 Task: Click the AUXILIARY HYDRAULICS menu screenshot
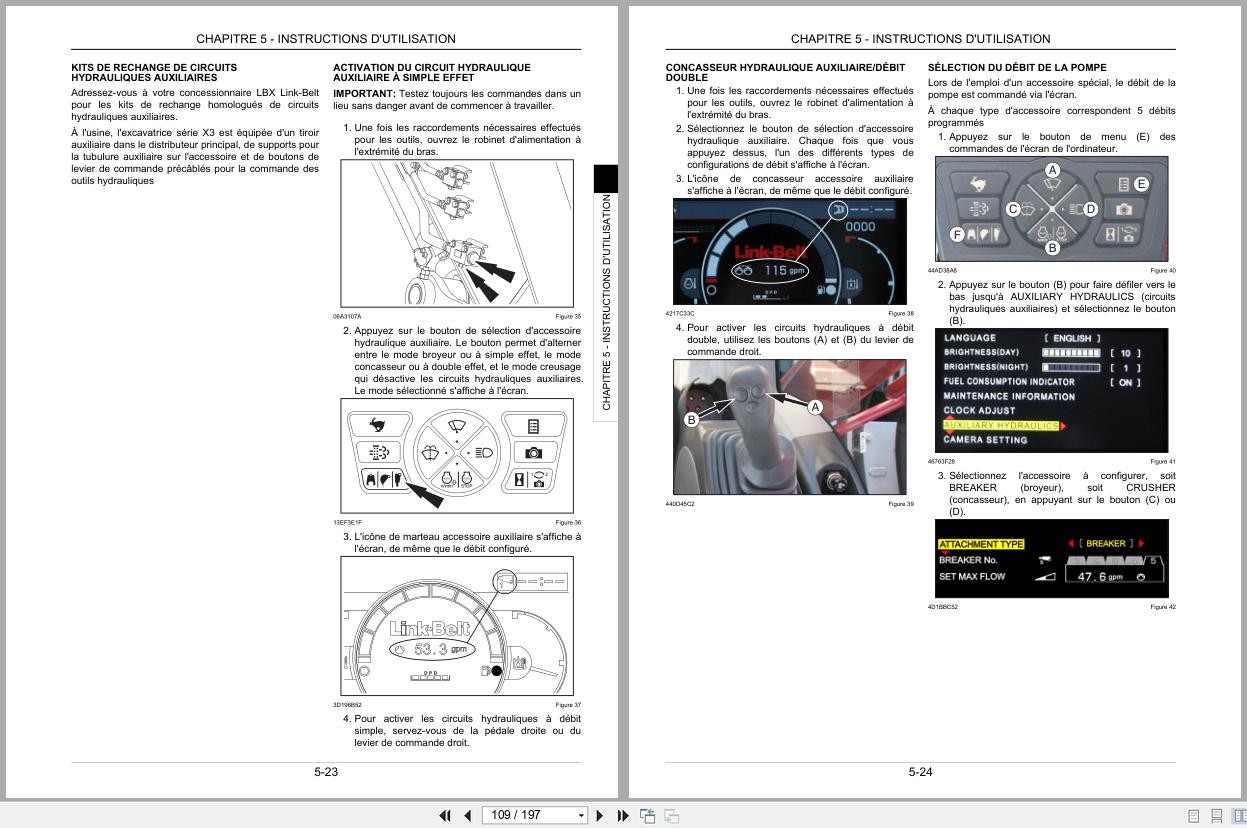[1051, 390]
